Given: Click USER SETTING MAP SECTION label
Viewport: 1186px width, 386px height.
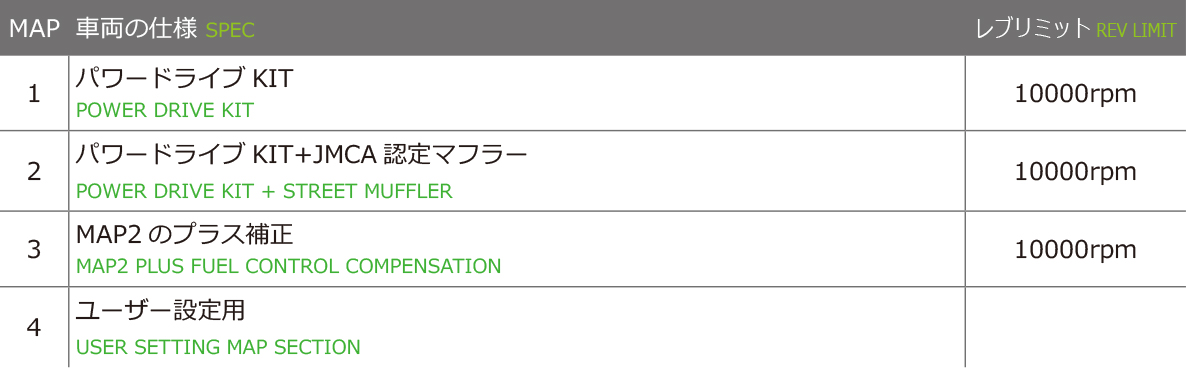Looking at the screenshot, I should [x=219, y=347].
